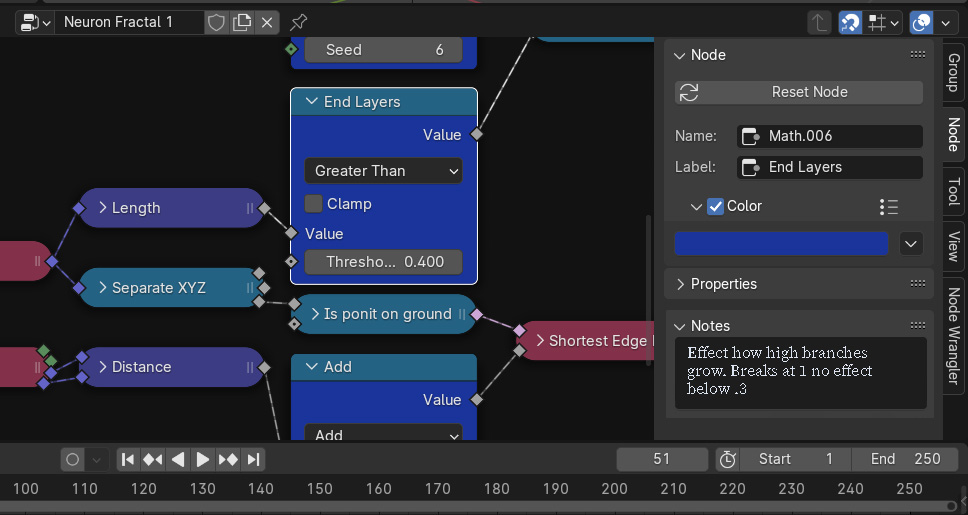Disable the custom Color checkbox

click(716, 206)
